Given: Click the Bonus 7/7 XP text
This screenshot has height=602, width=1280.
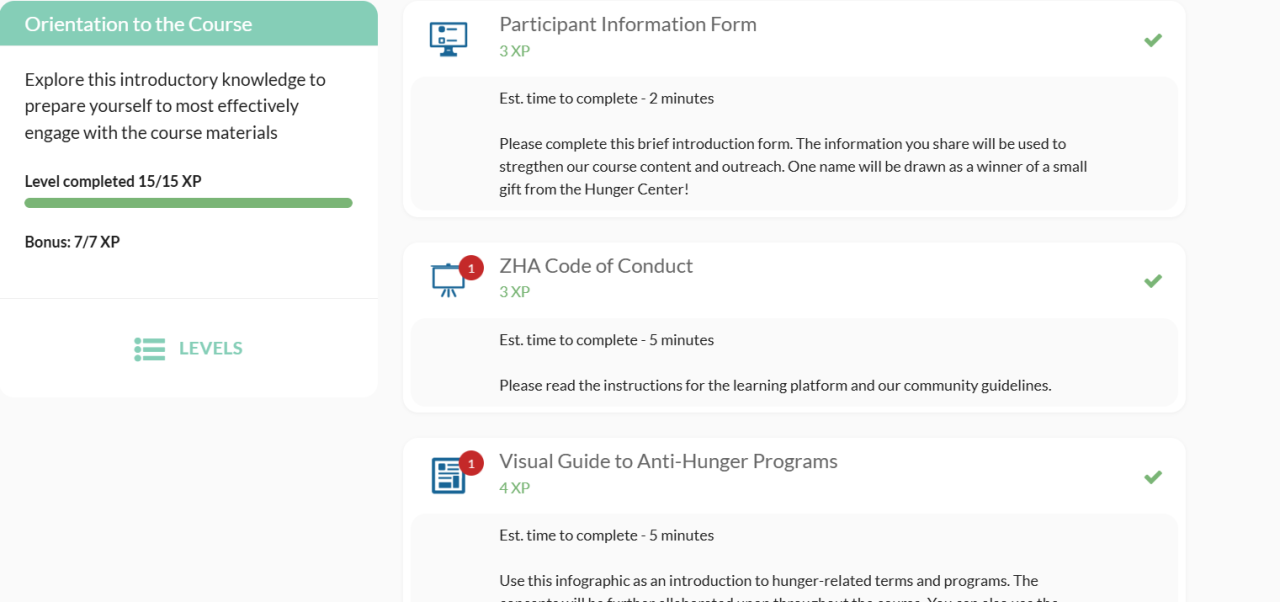Looking at the screenshot, I should pos(72,242).
